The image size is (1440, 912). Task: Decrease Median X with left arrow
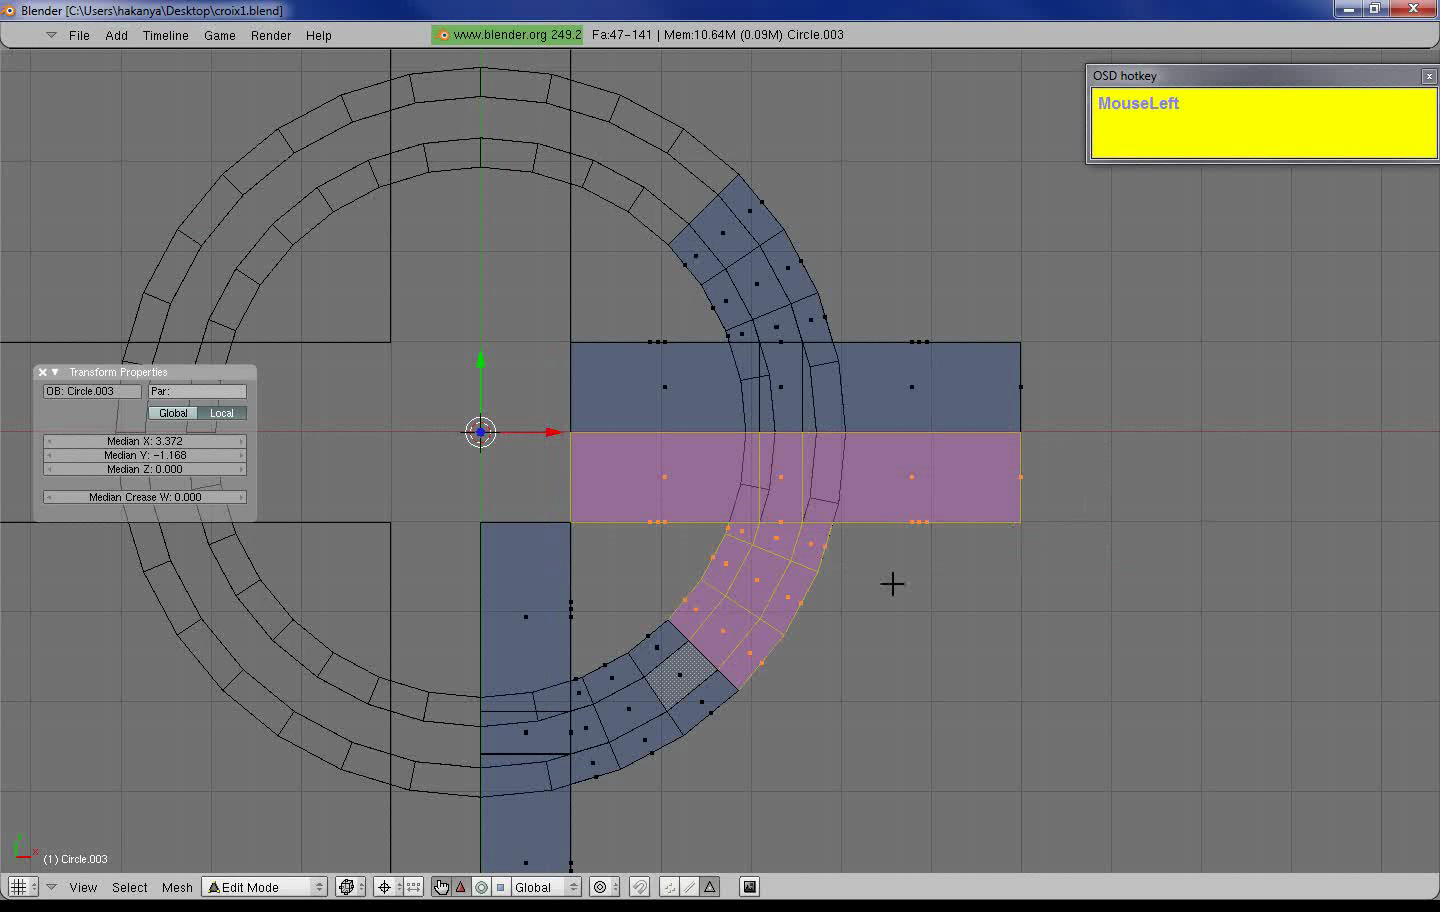[49, 441]
